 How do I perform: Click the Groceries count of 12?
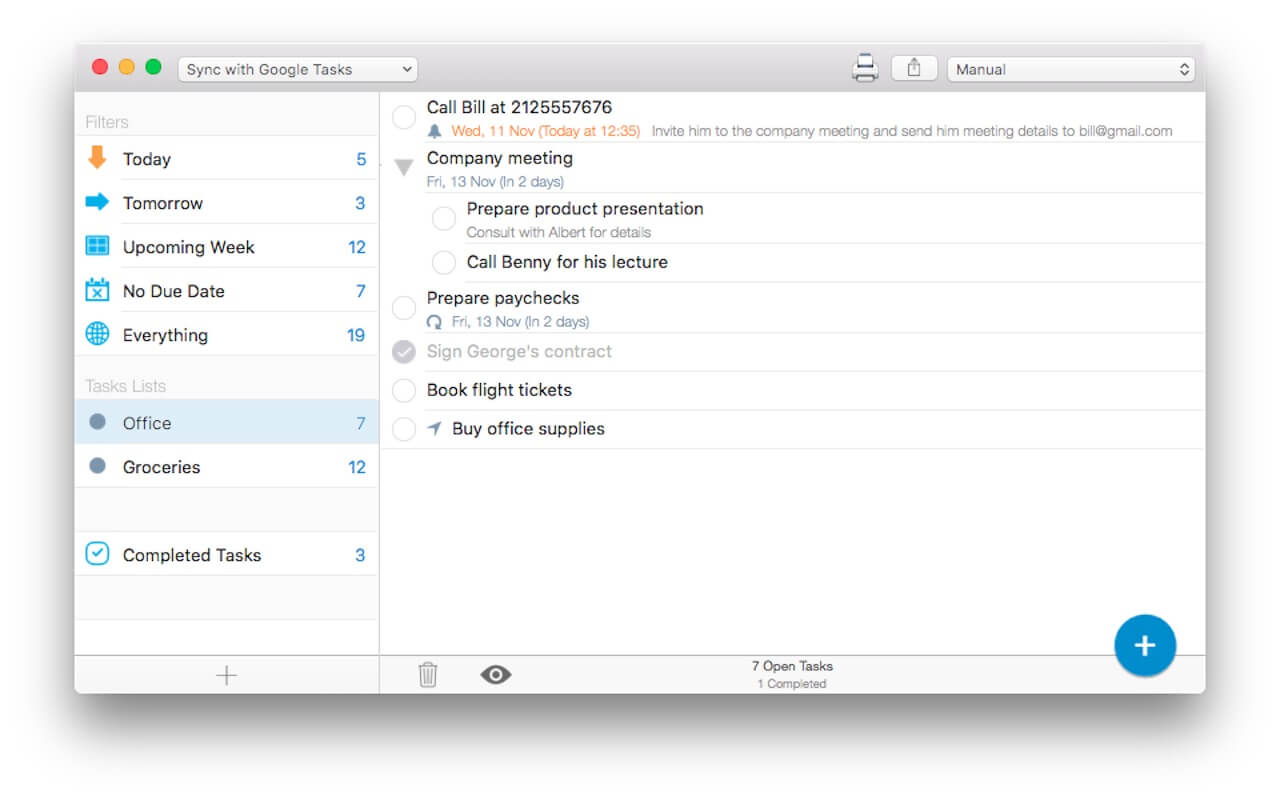357,467
